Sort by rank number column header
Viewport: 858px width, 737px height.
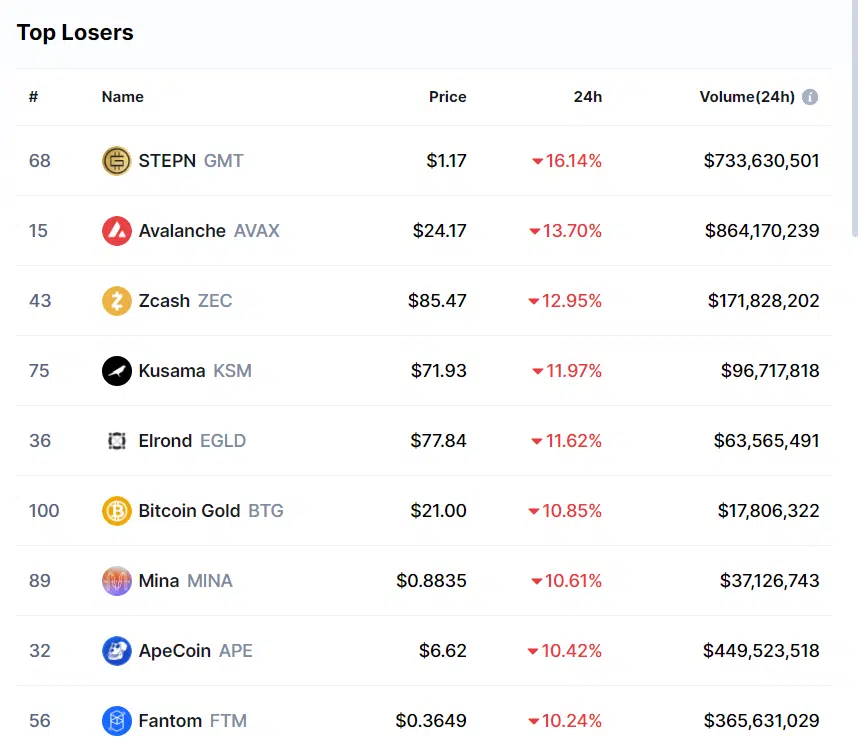[x=33, y=97]
